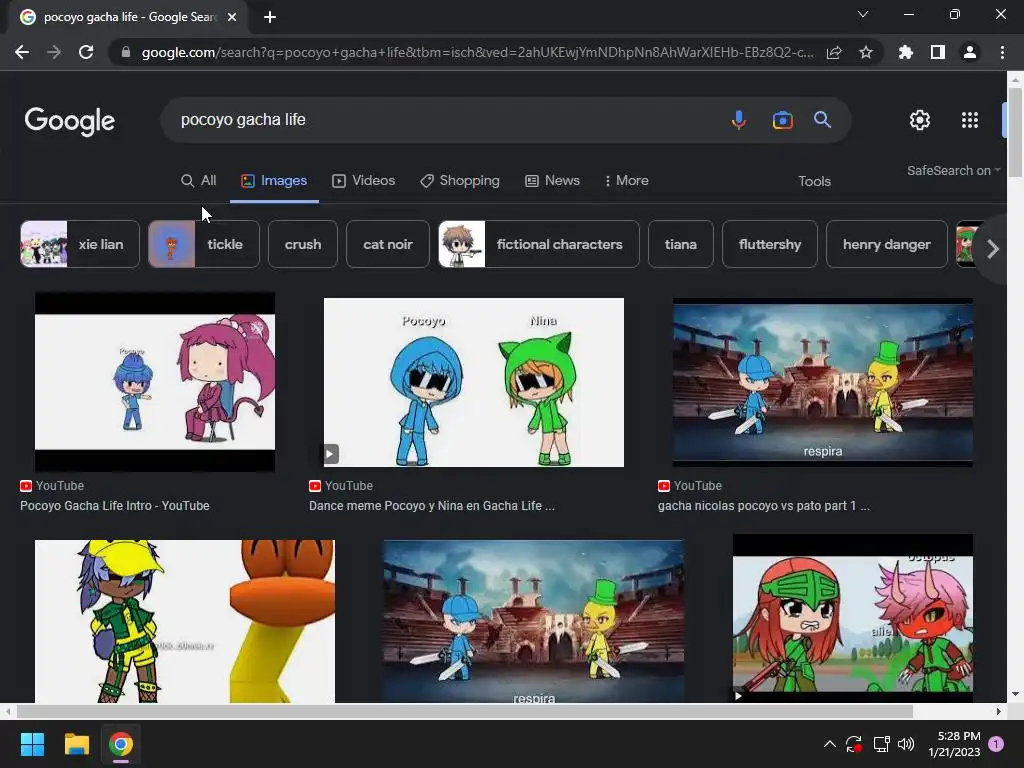Viewport: 1024px width, 768px height.
Task: Open the taskbar volume control
Action: [x=906, y=744]
